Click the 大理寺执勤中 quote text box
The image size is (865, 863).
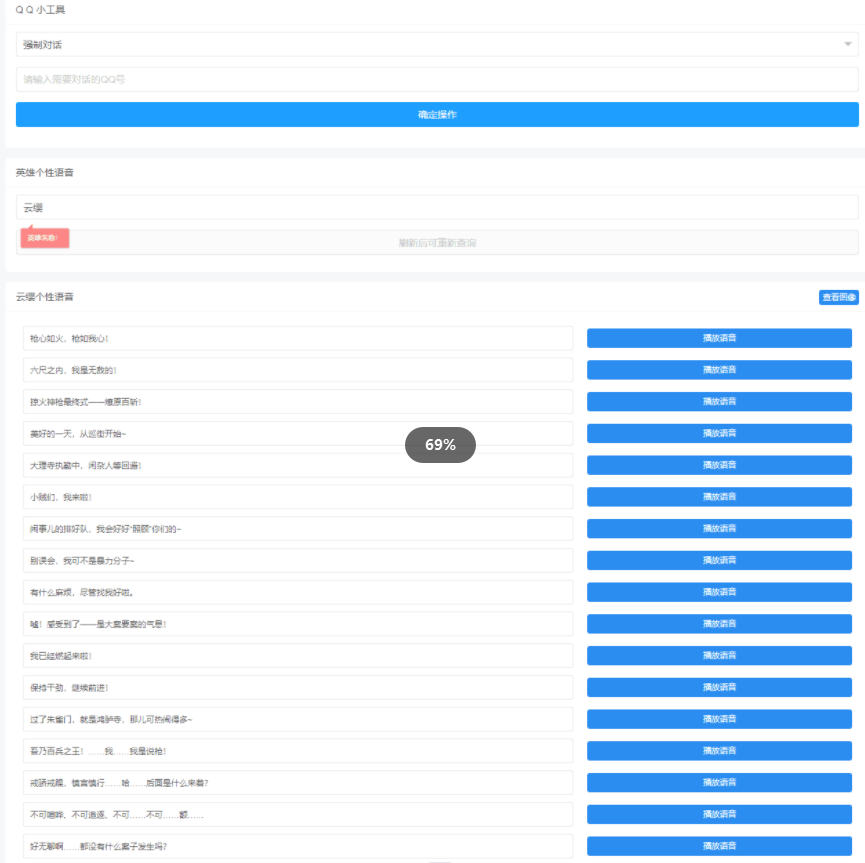tap(297, 465)
